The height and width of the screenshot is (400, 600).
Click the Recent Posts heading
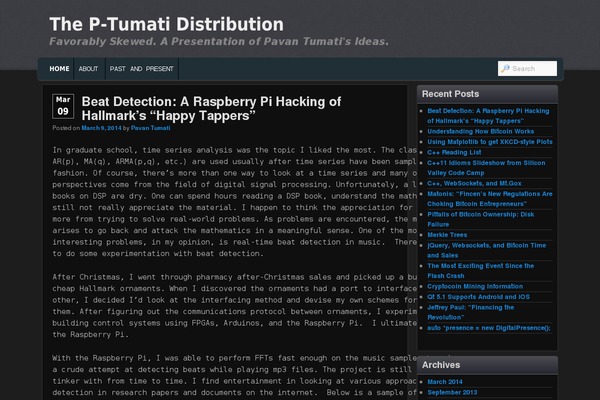coord(450,94)
